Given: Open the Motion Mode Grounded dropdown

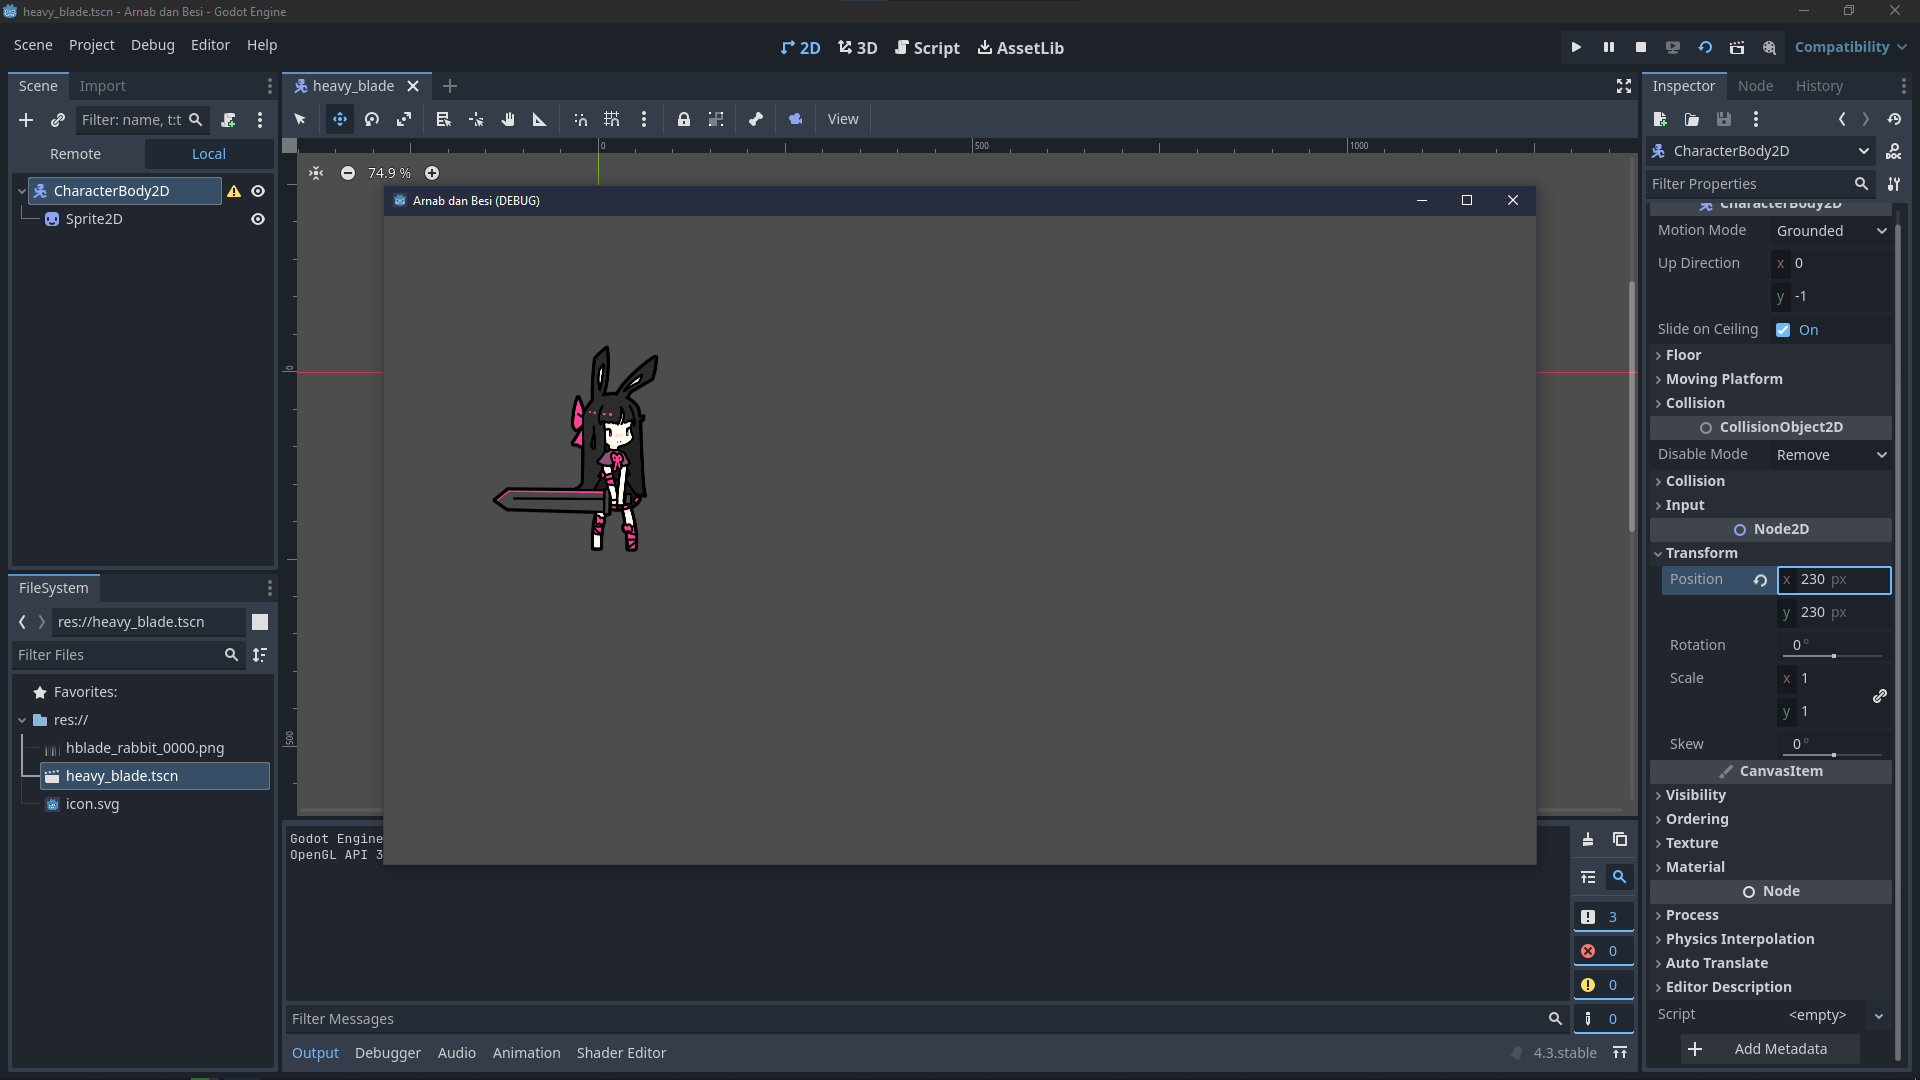Looking at the screenshot, I should pyautogui.click(x=1831, y=231).
